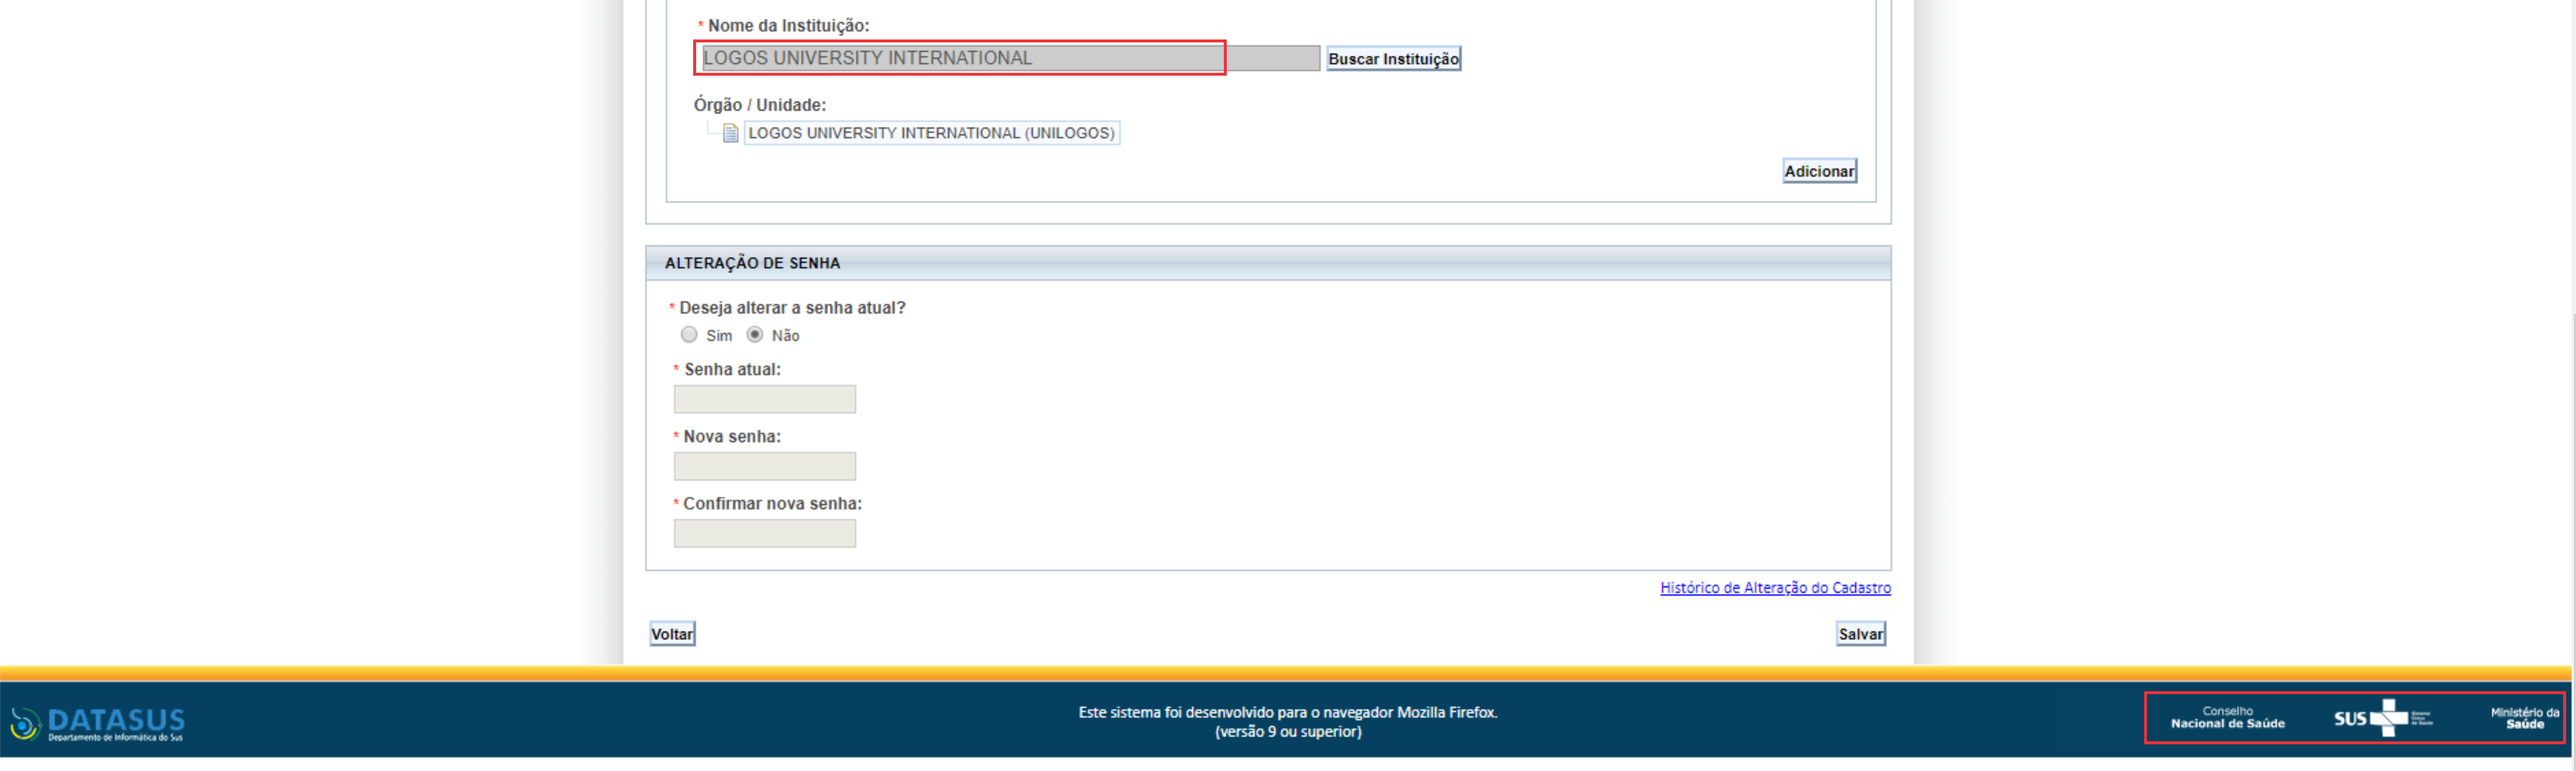Image resolution: width=2576 pixels, height=771 pixels.
Task: Click the Mozilla Firefox browser notice text
Action: coord(1288,722)
